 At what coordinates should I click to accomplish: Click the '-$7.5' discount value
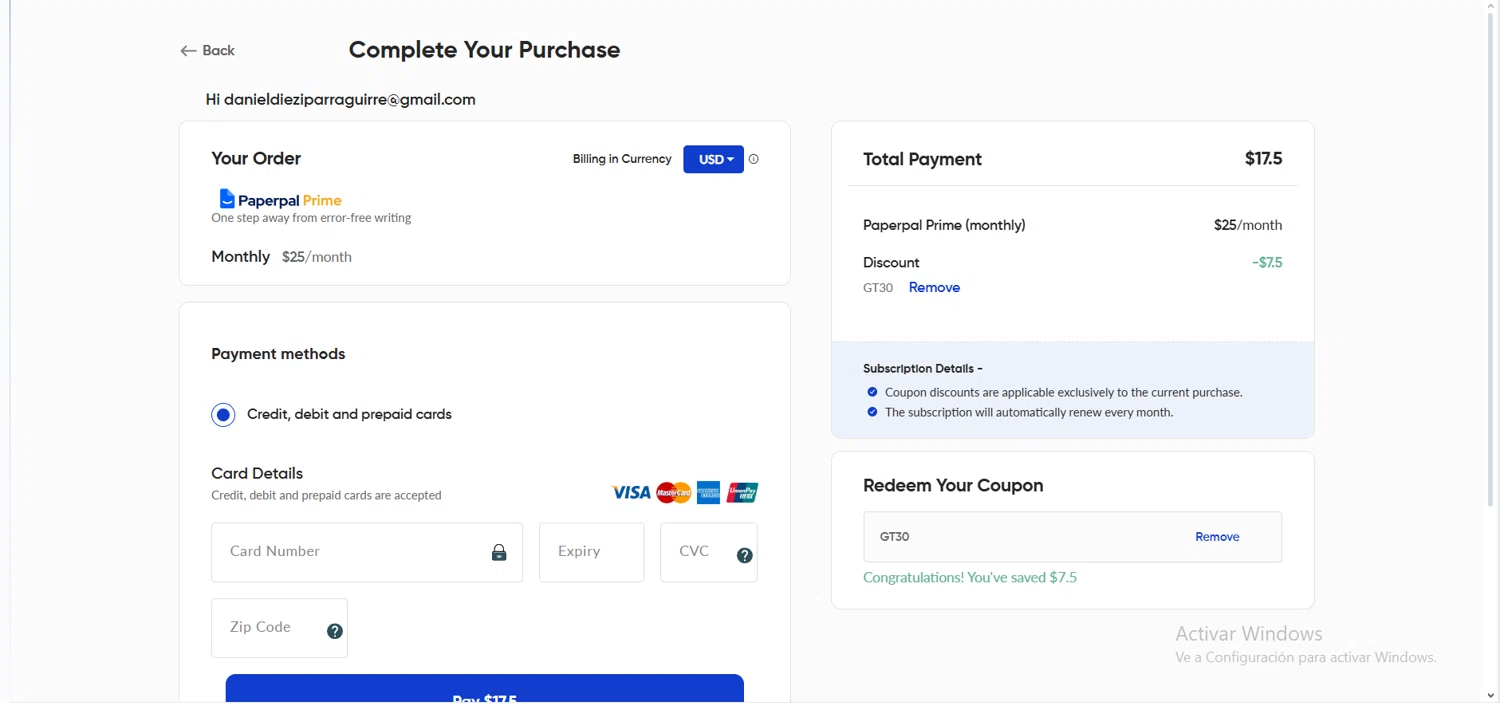click(x=1266, y=263)
